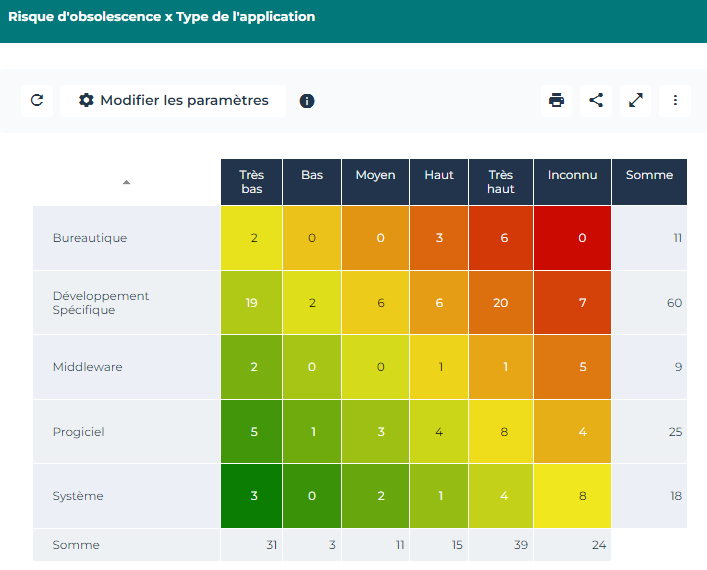Click dark green Système Très bas cell
The height and width of the screenshot is (570, 707).
252,496
